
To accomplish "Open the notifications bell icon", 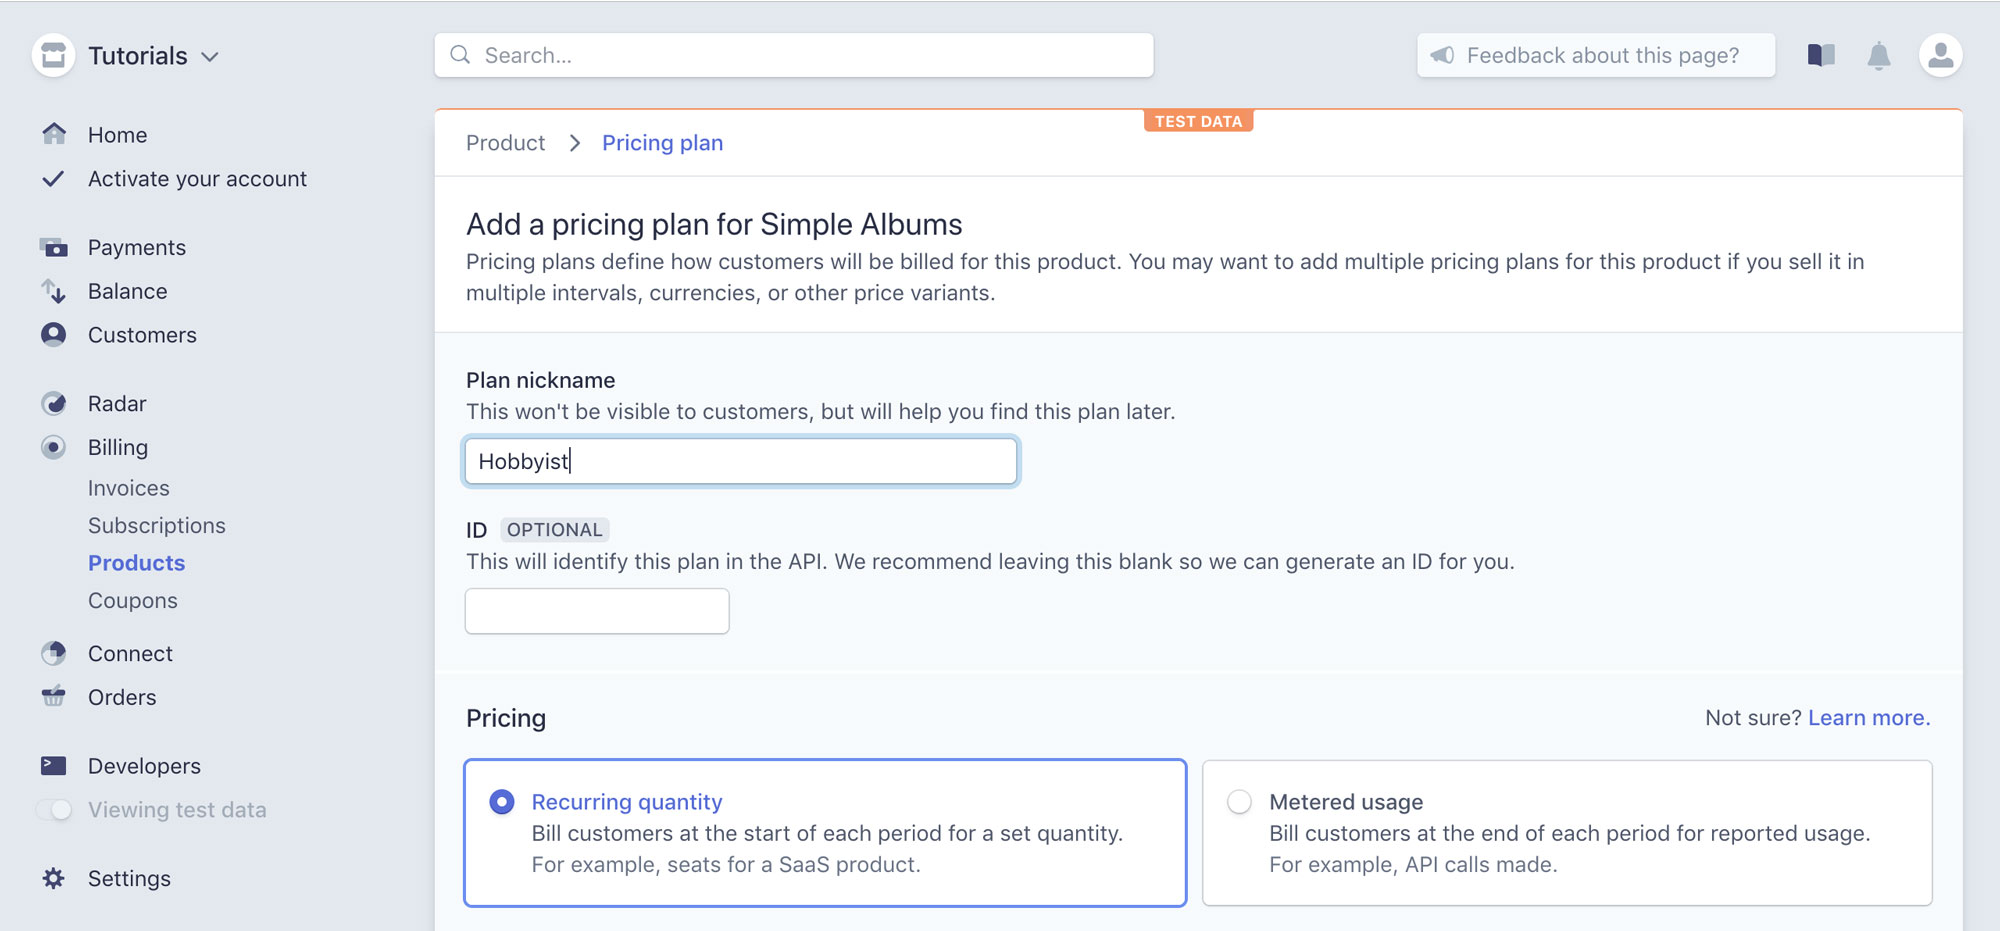I will pos(1881,56).
